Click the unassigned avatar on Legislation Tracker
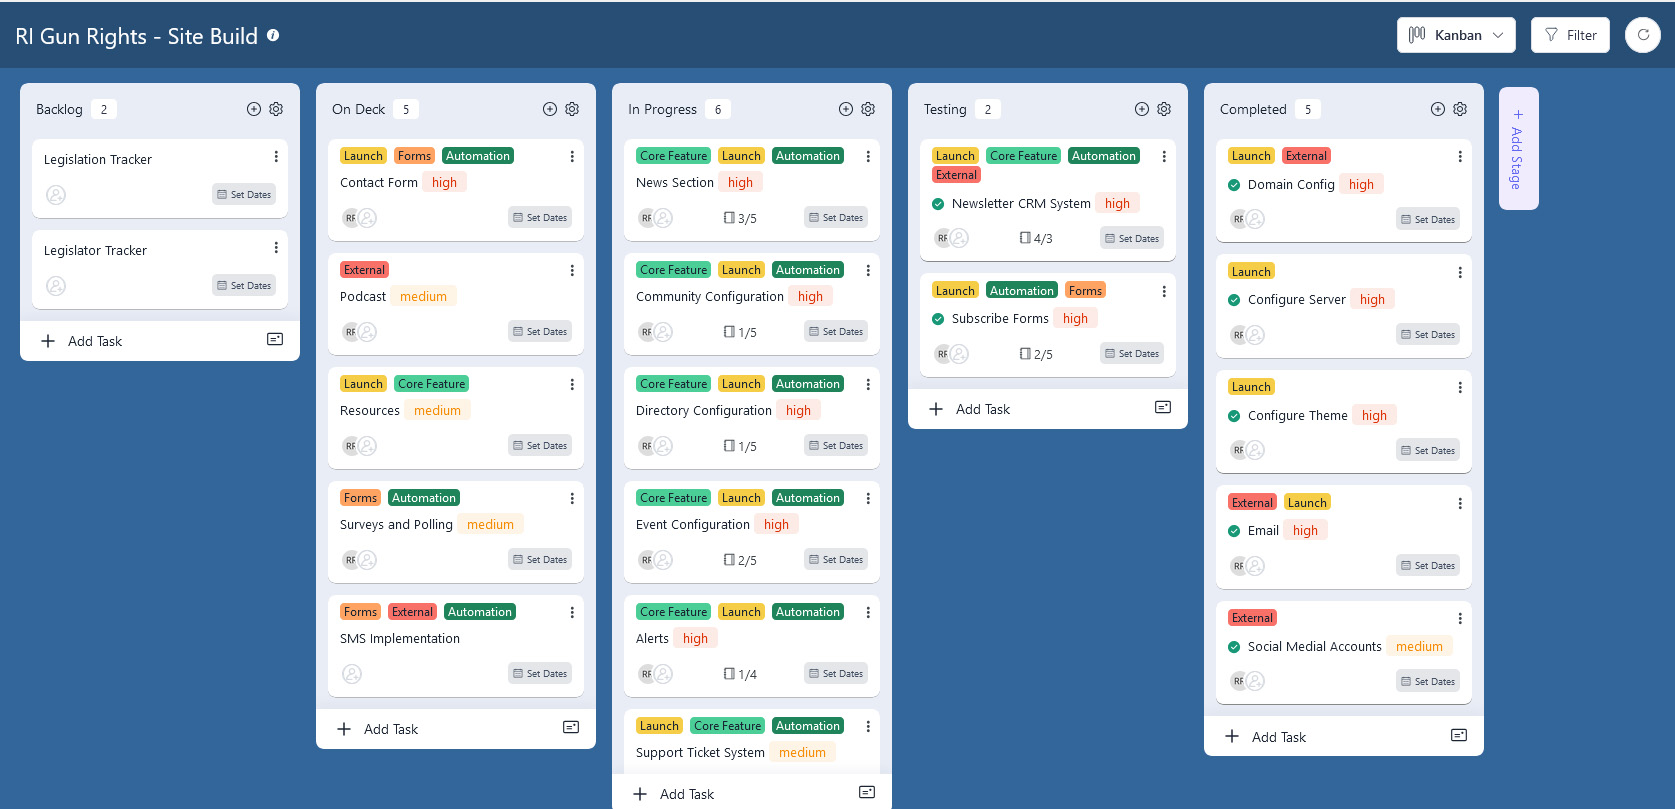This screenshot has width=1675, height=809. (56, 195)
